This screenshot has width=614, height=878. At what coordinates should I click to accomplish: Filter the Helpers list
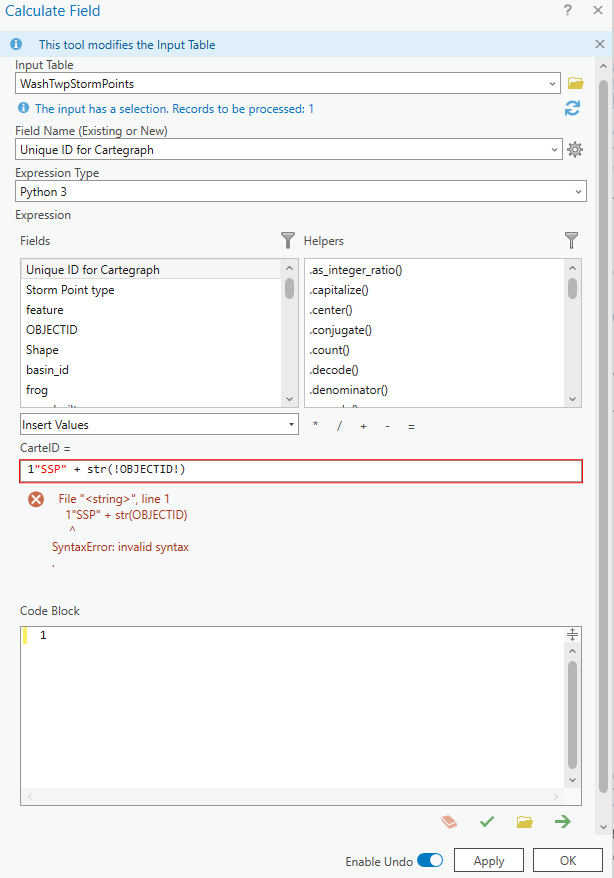[571, 240]
